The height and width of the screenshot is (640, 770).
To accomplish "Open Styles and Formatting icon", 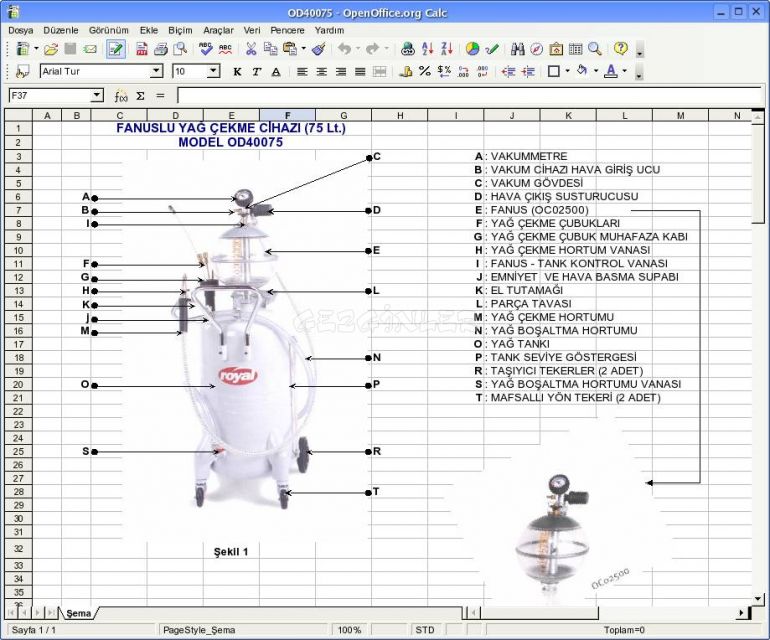I will click(23, 72).
